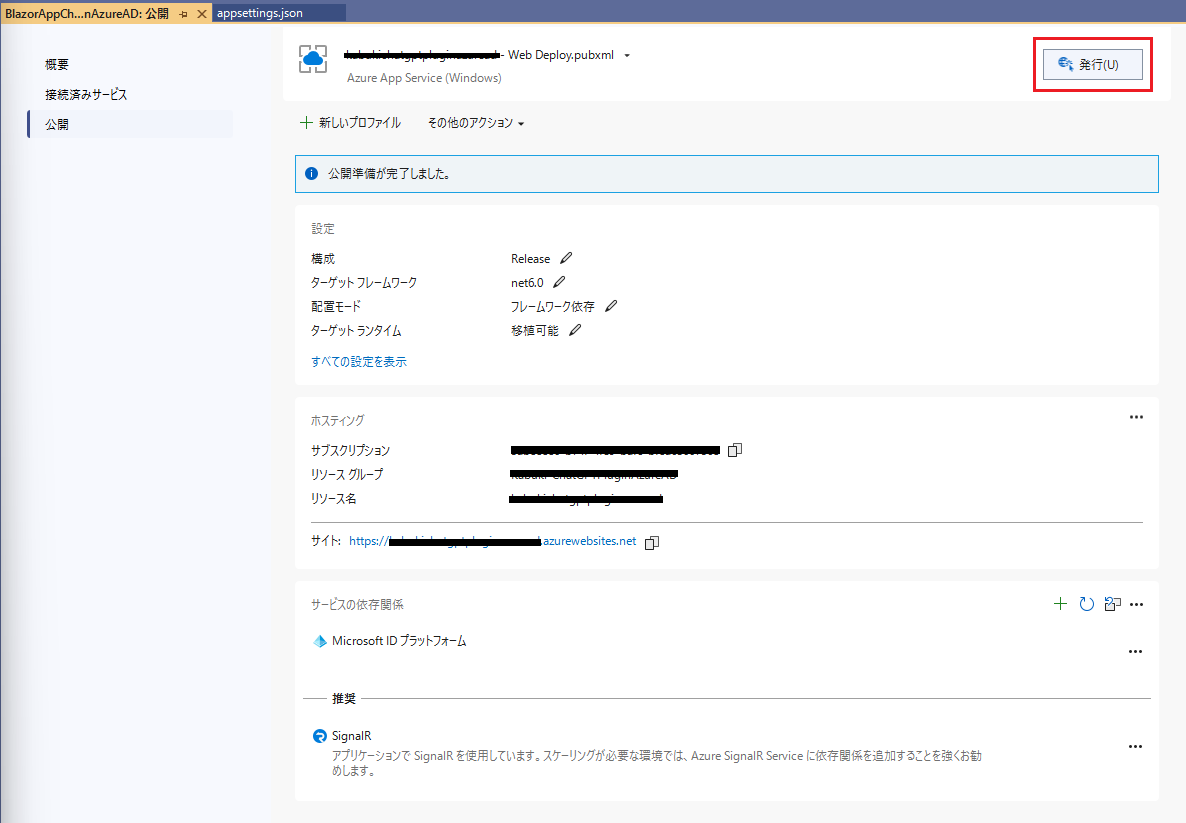This screenshot has height=823, width=1186.
Task: Edit the 配置モード フレームワーク依存 pencil
Action: tap(611, 306)
